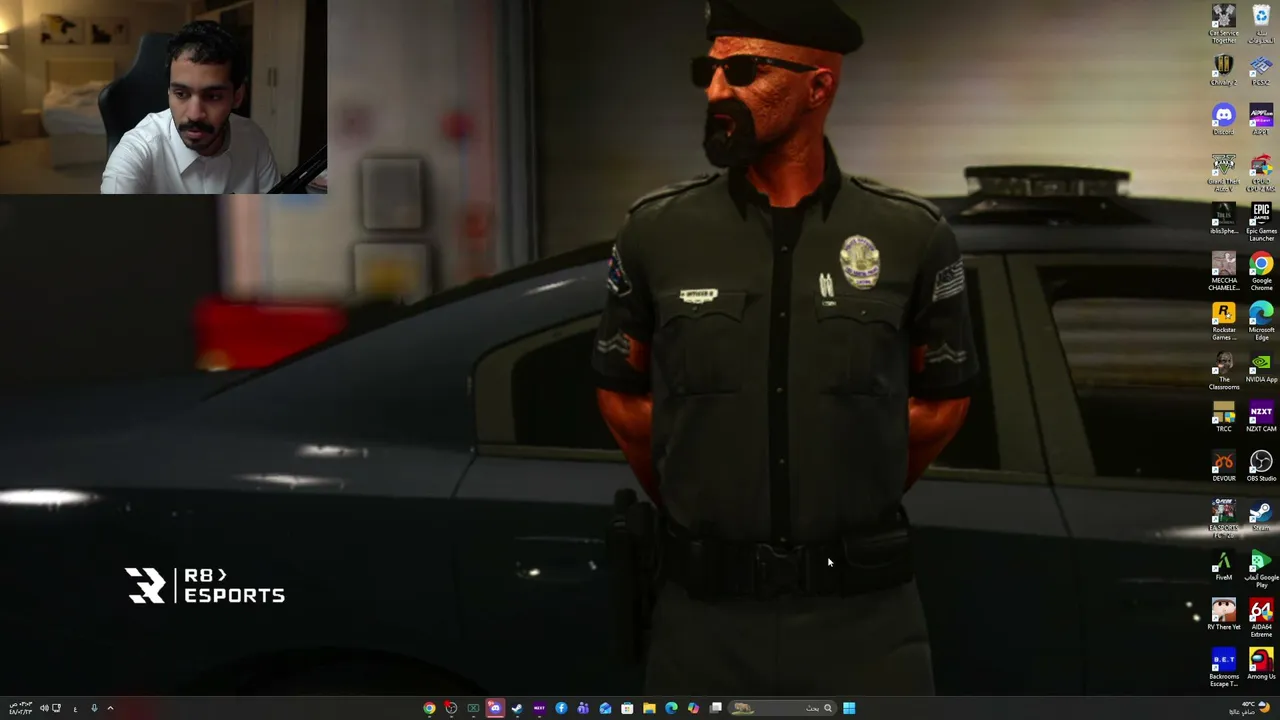1280x720 pixels.
Task: Launch the Chivalry 2 desktop shortcut
Action: coord(1224,70)
